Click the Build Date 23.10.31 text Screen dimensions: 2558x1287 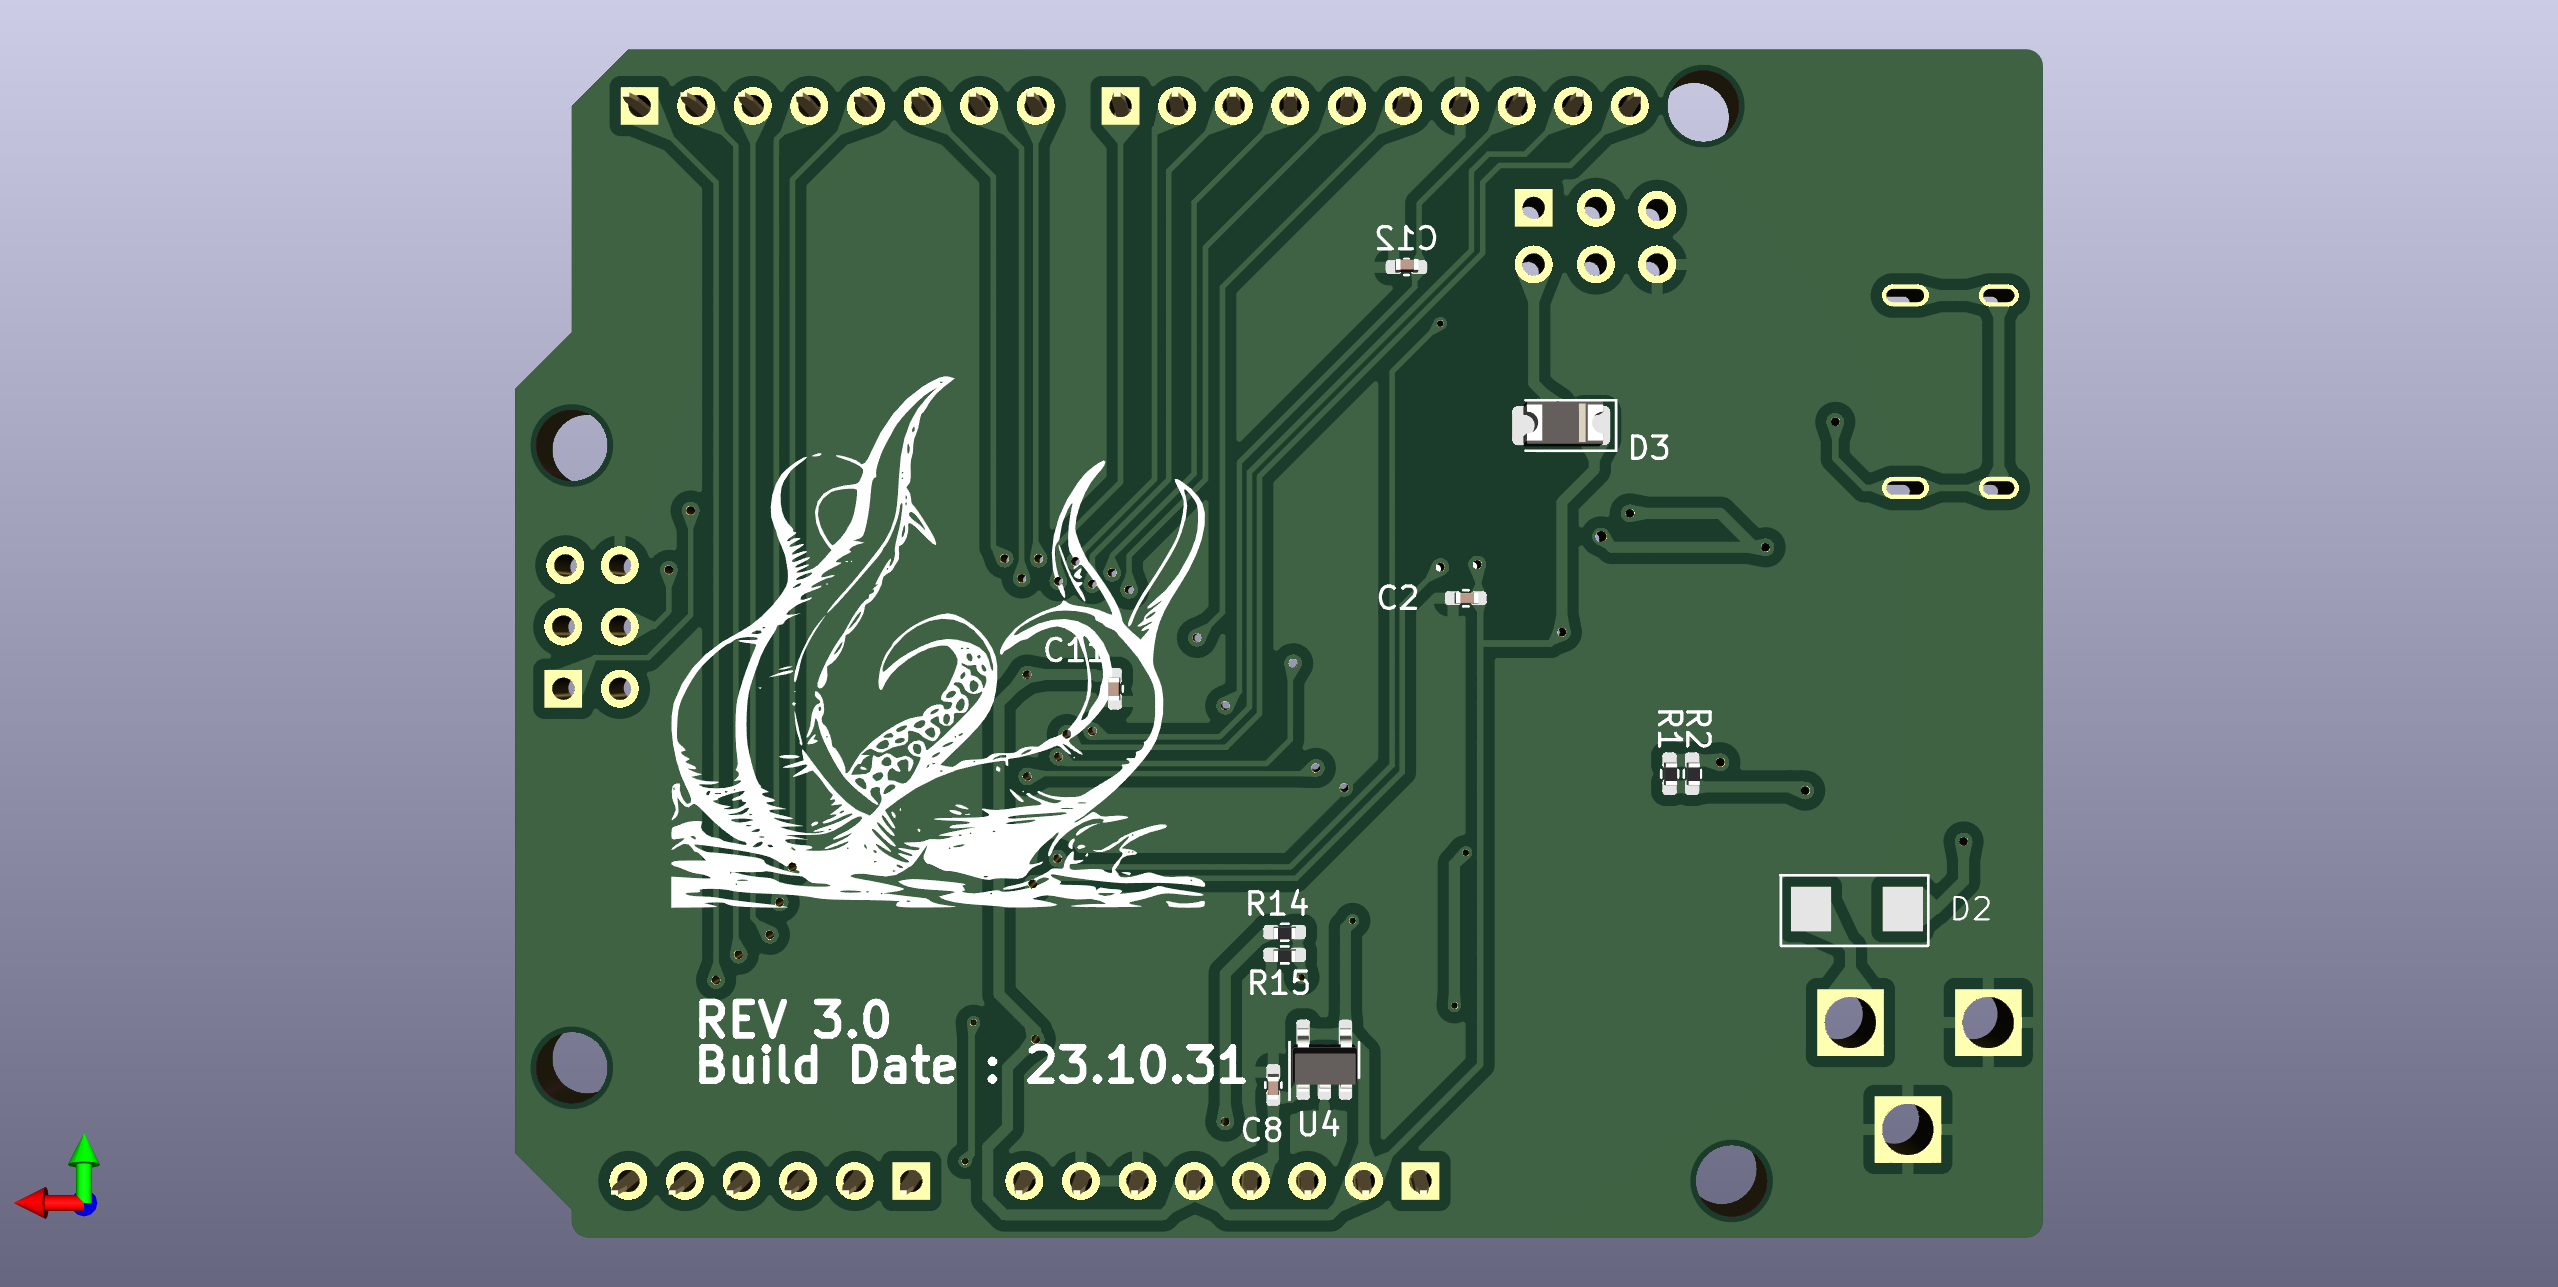970,1066
